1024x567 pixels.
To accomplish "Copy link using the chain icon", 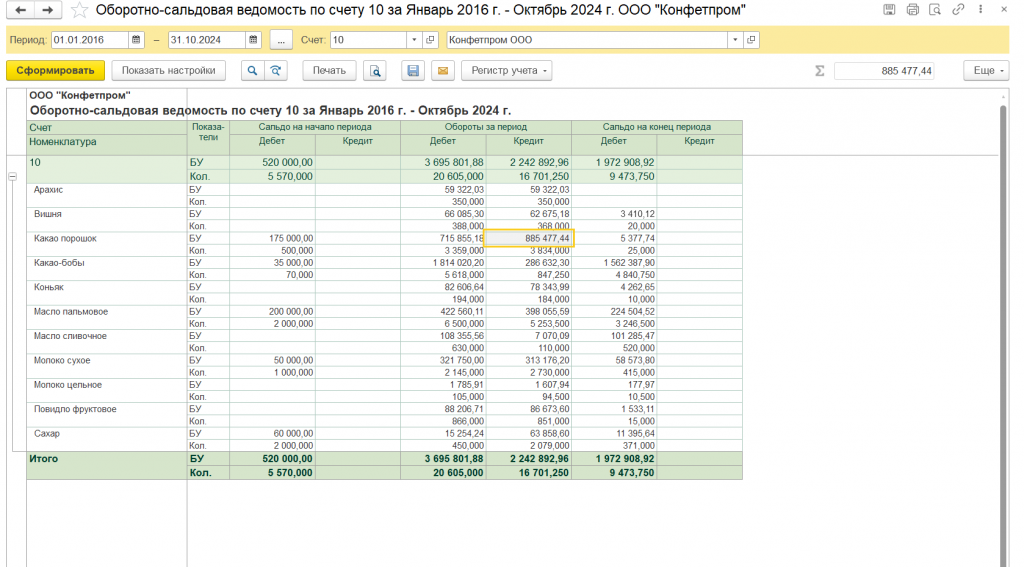I will [x=959, y=10].
